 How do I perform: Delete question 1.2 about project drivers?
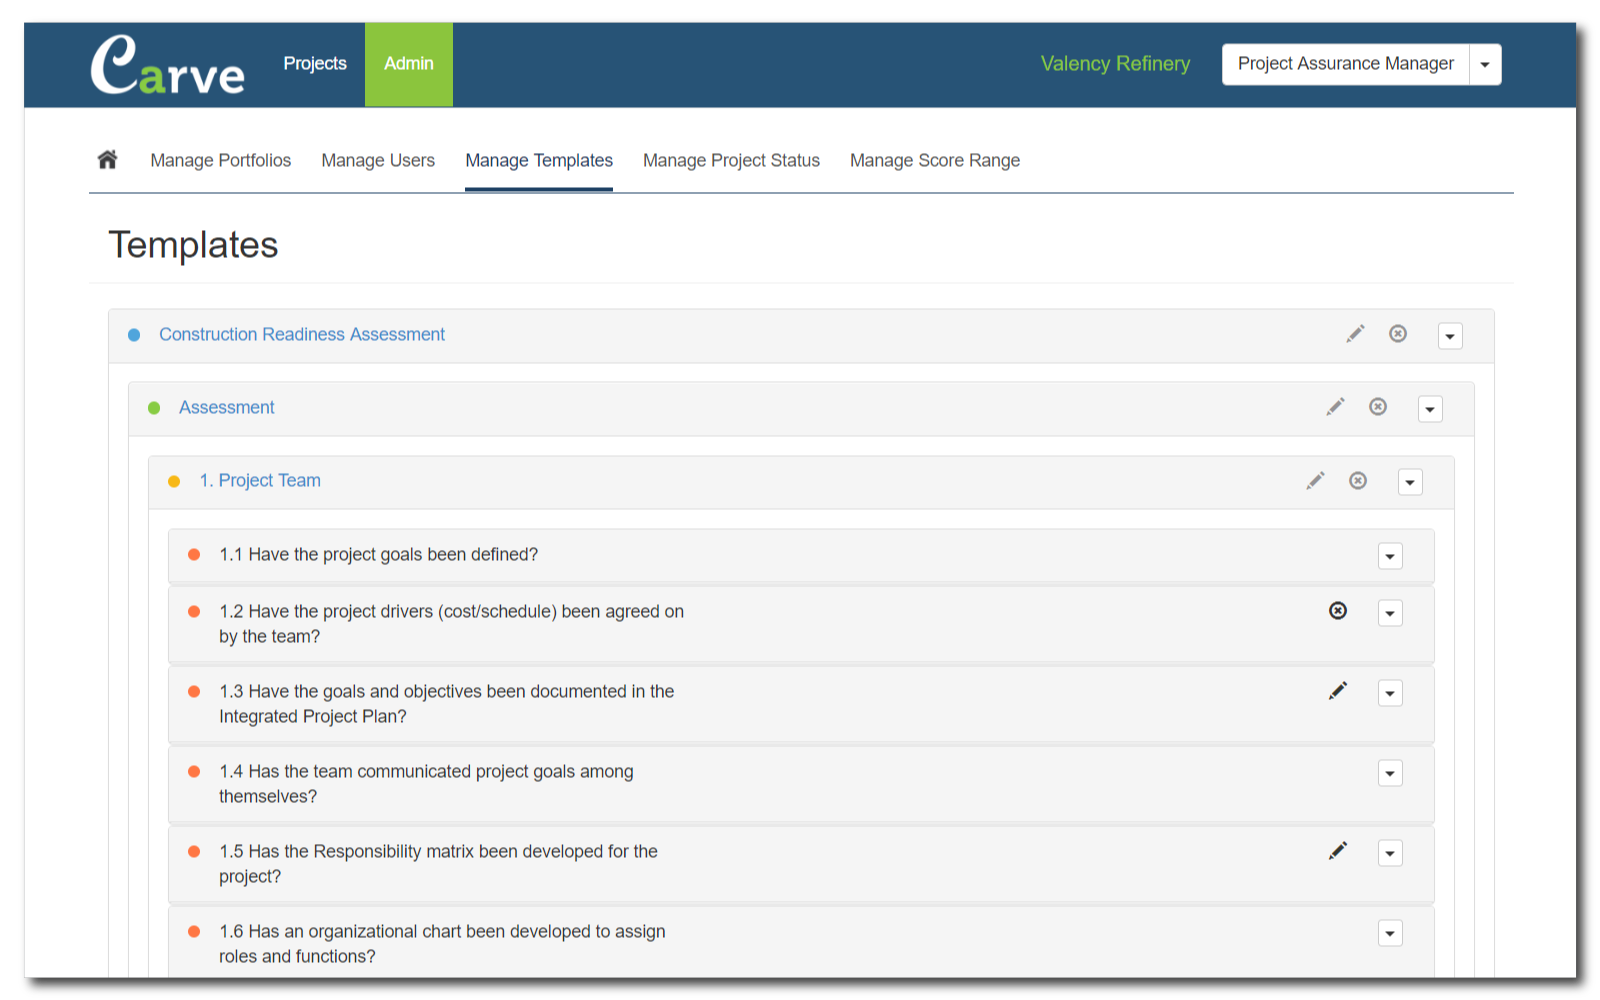click(1338, 611)
